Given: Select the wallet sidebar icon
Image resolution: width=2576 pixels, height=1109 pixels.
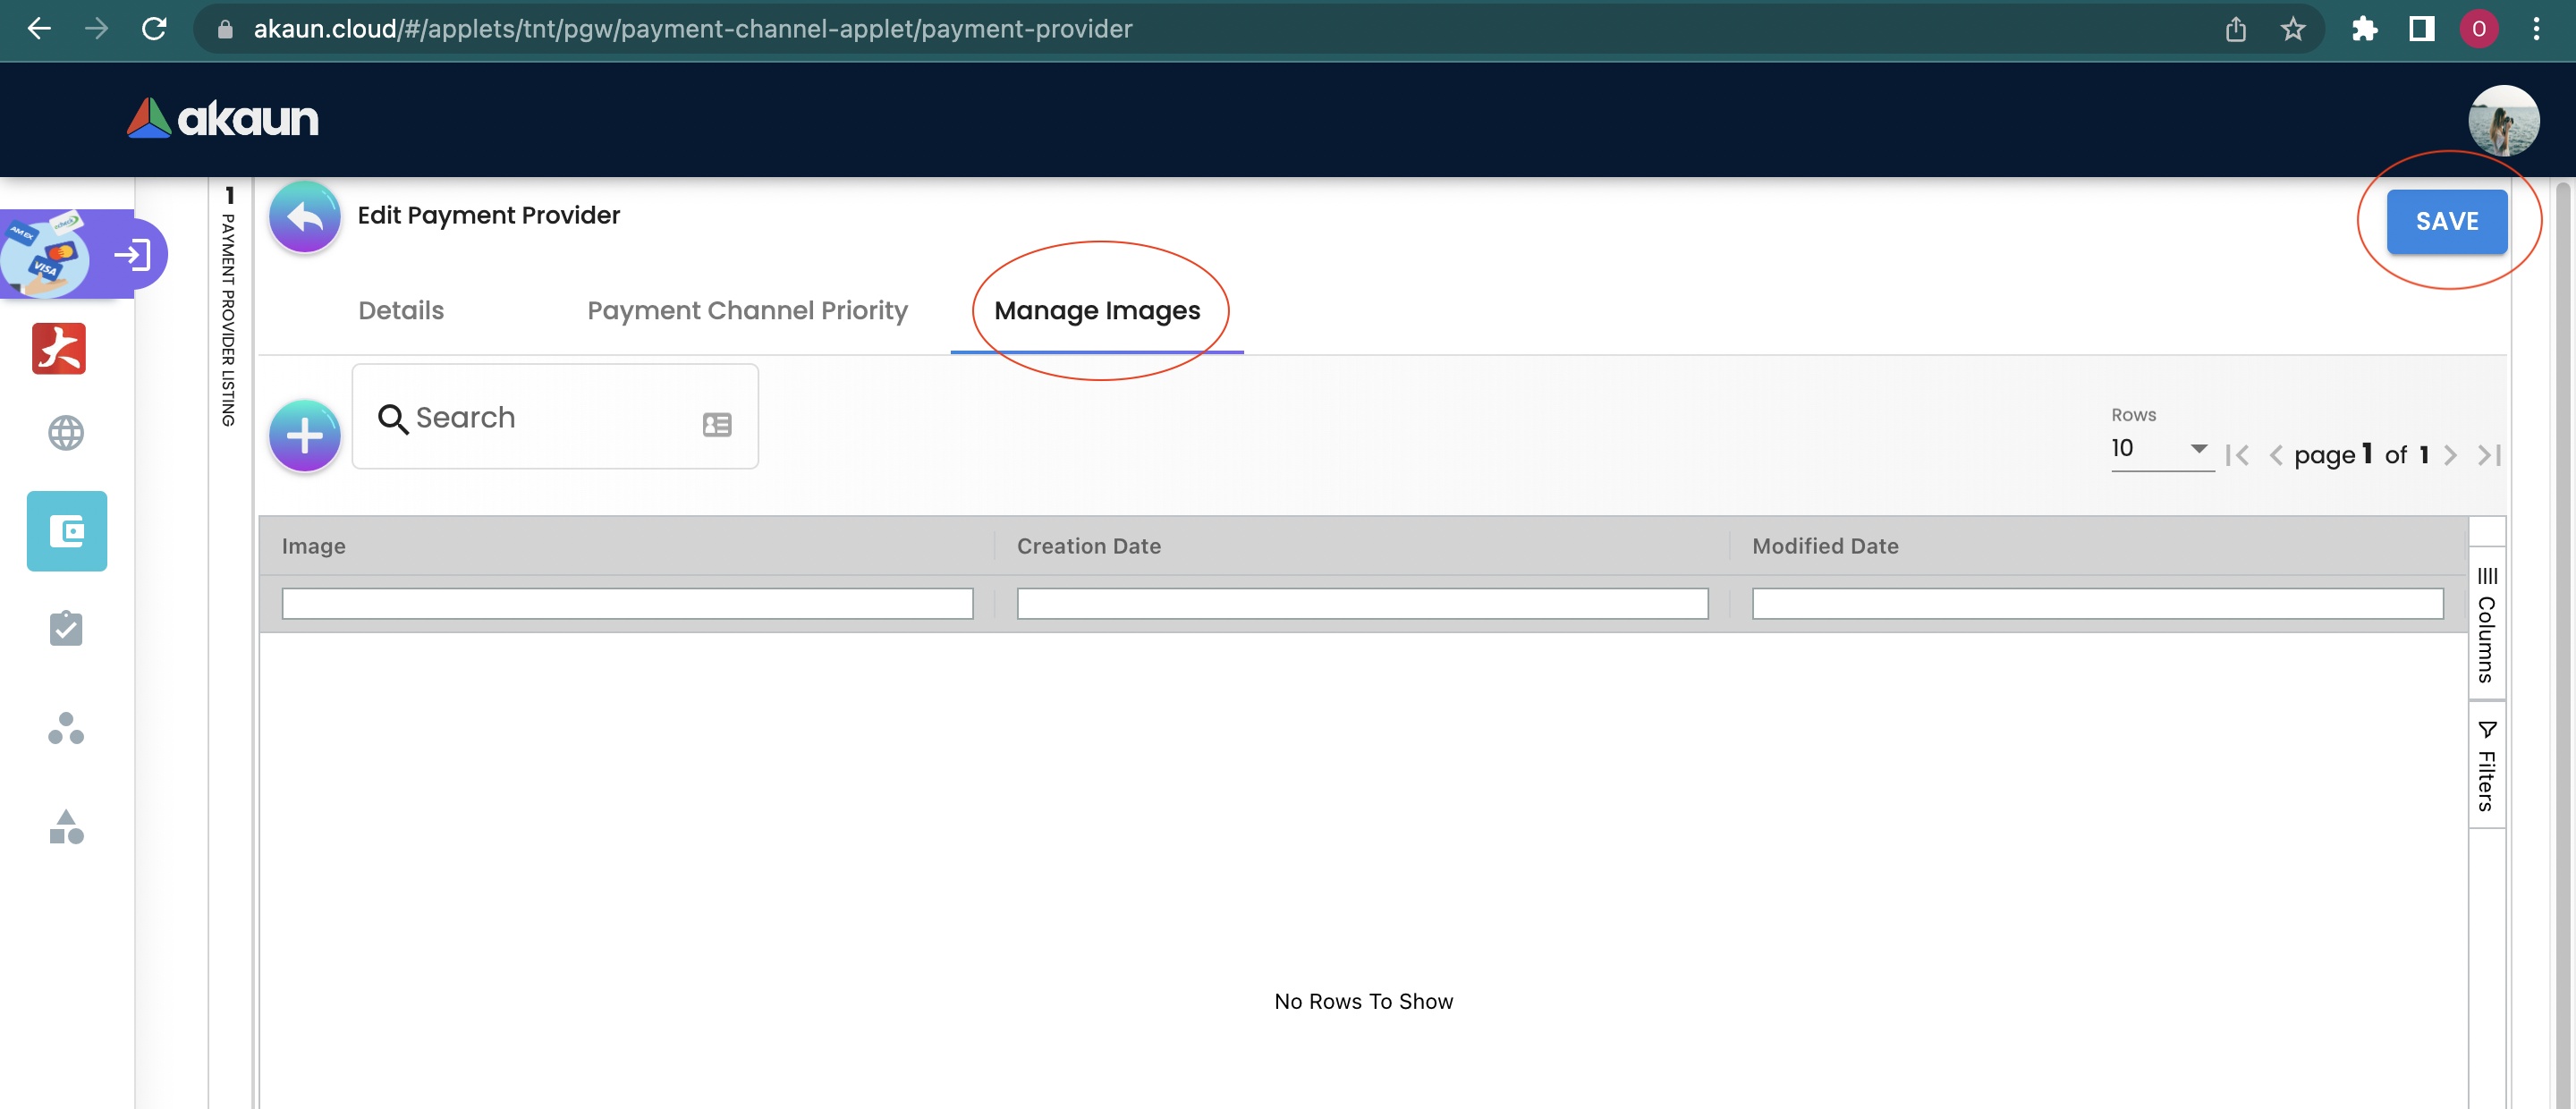Looking at the screenshot, I should pyautogui.click(x=66, y=531).
